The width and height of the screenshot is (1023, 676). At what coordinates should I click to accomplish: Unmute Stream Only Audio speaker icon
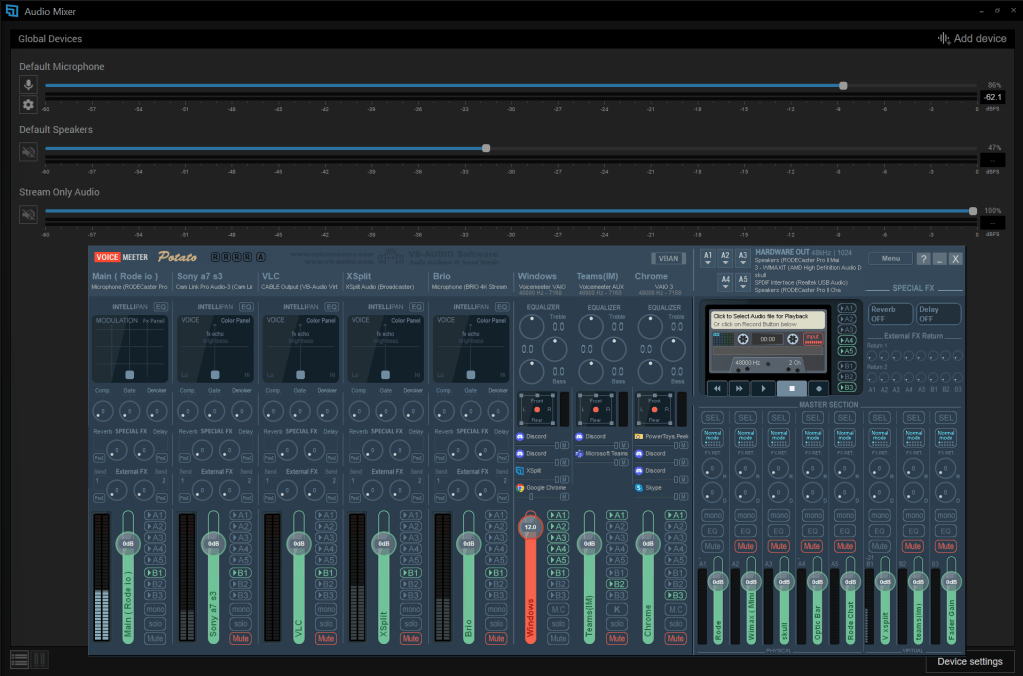click(28, 215)
